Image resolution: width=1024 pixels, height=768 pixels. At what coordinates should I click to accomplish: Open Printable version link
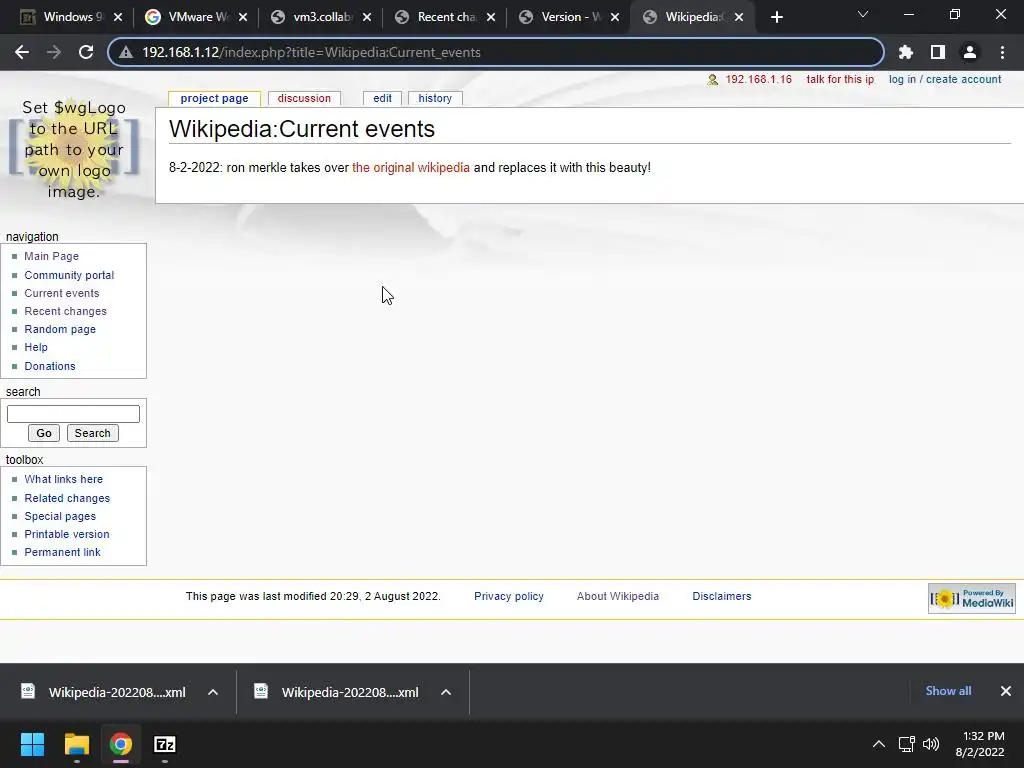click(x=67, y=534)
